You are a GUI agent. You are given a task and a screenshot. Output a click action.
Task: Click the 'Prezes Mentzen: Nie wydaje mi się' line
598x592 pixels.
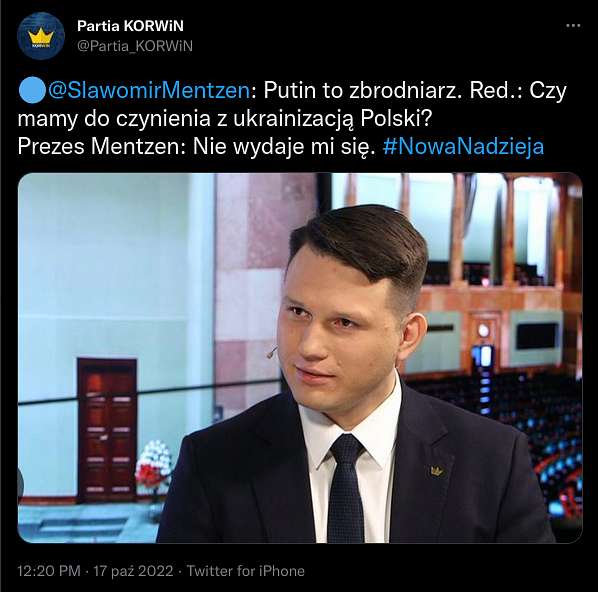[x=196, y=147]
